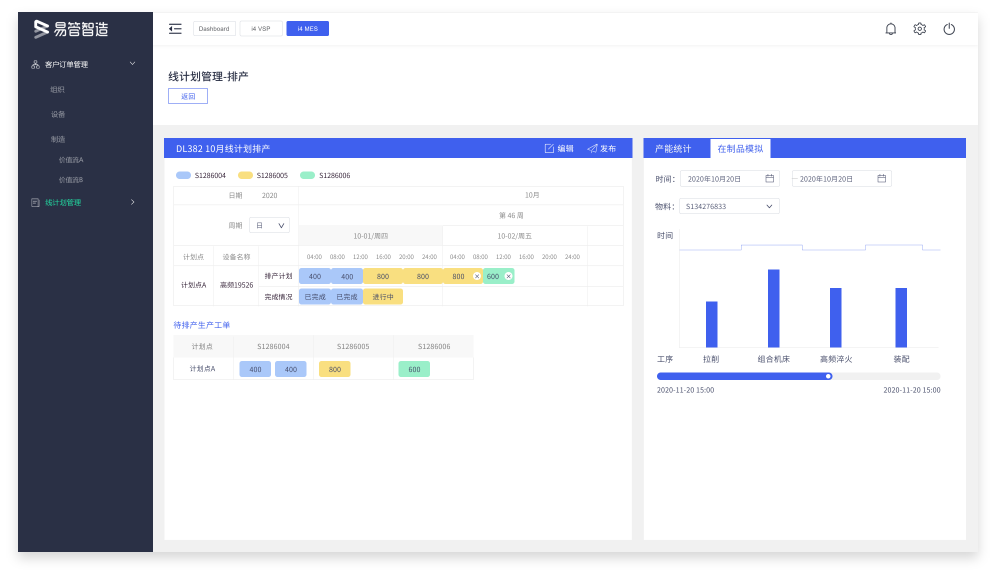Image resolution: width=996 pixels, height=576 pixels.
Task: Open 制造 in the sidebar
Action: 58,139
